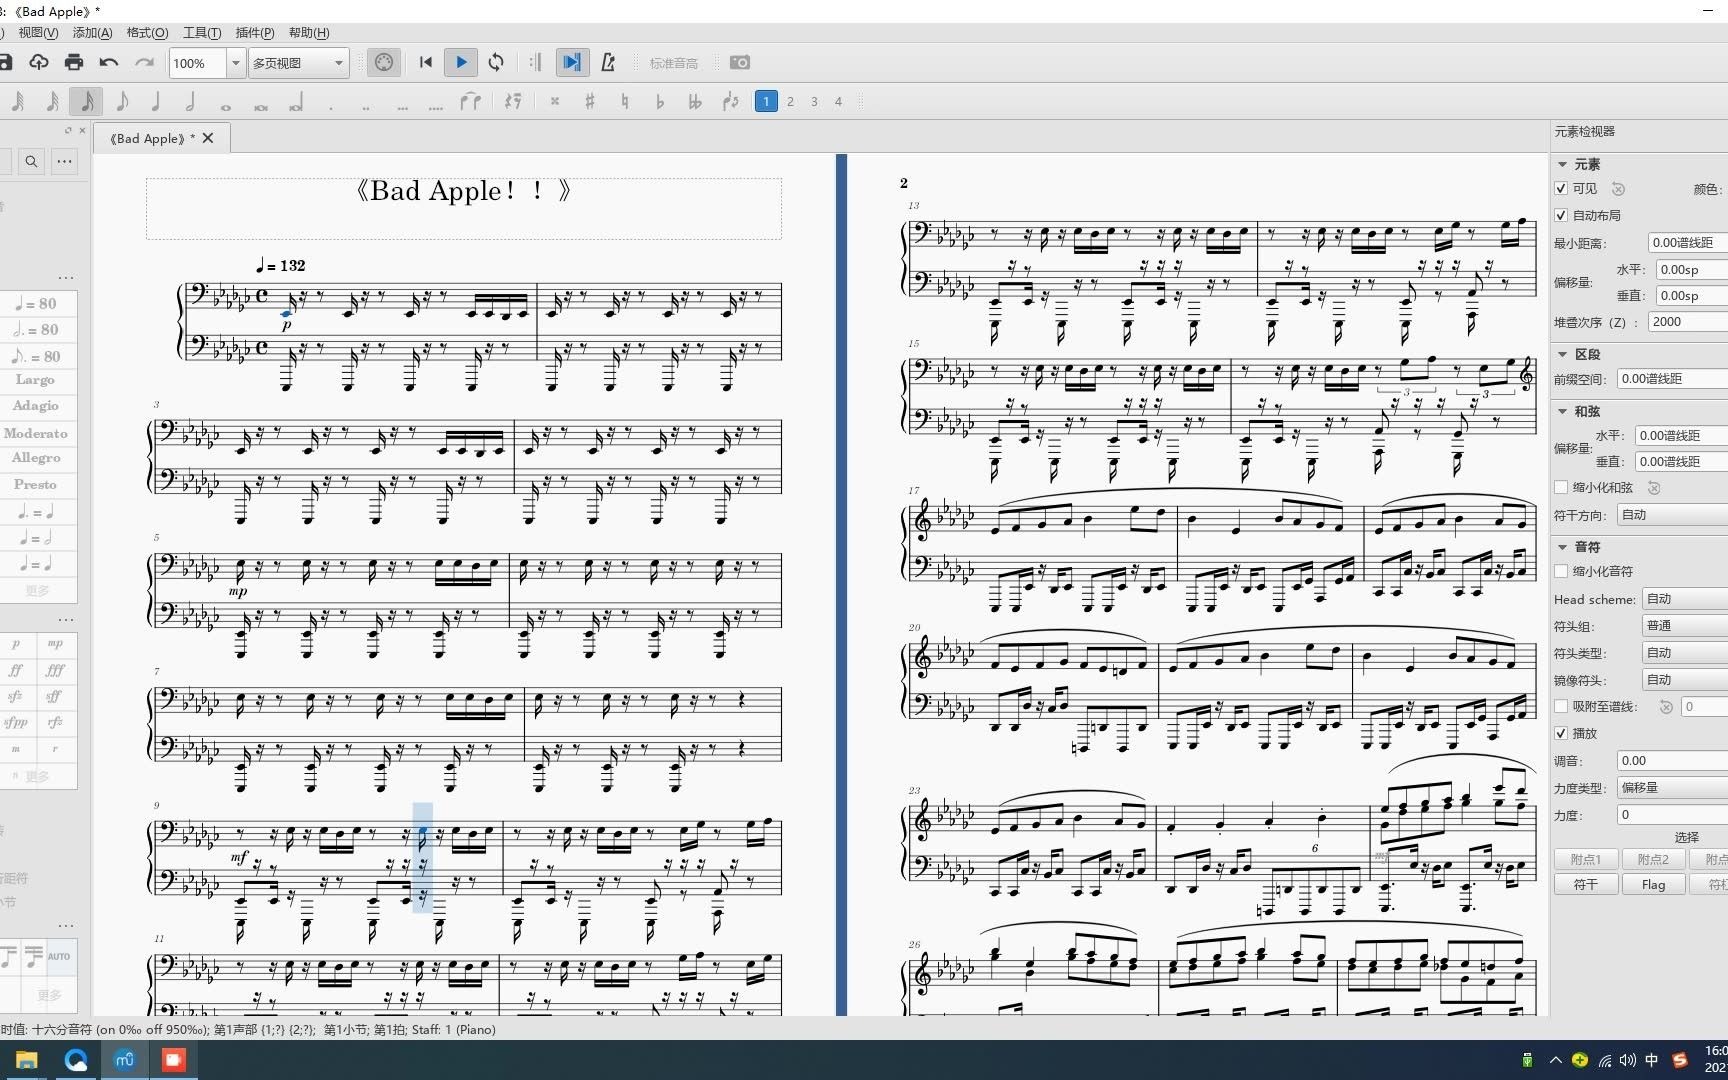
Task: Open Head scheme dropdown
Action: [x=1685, y=598]
